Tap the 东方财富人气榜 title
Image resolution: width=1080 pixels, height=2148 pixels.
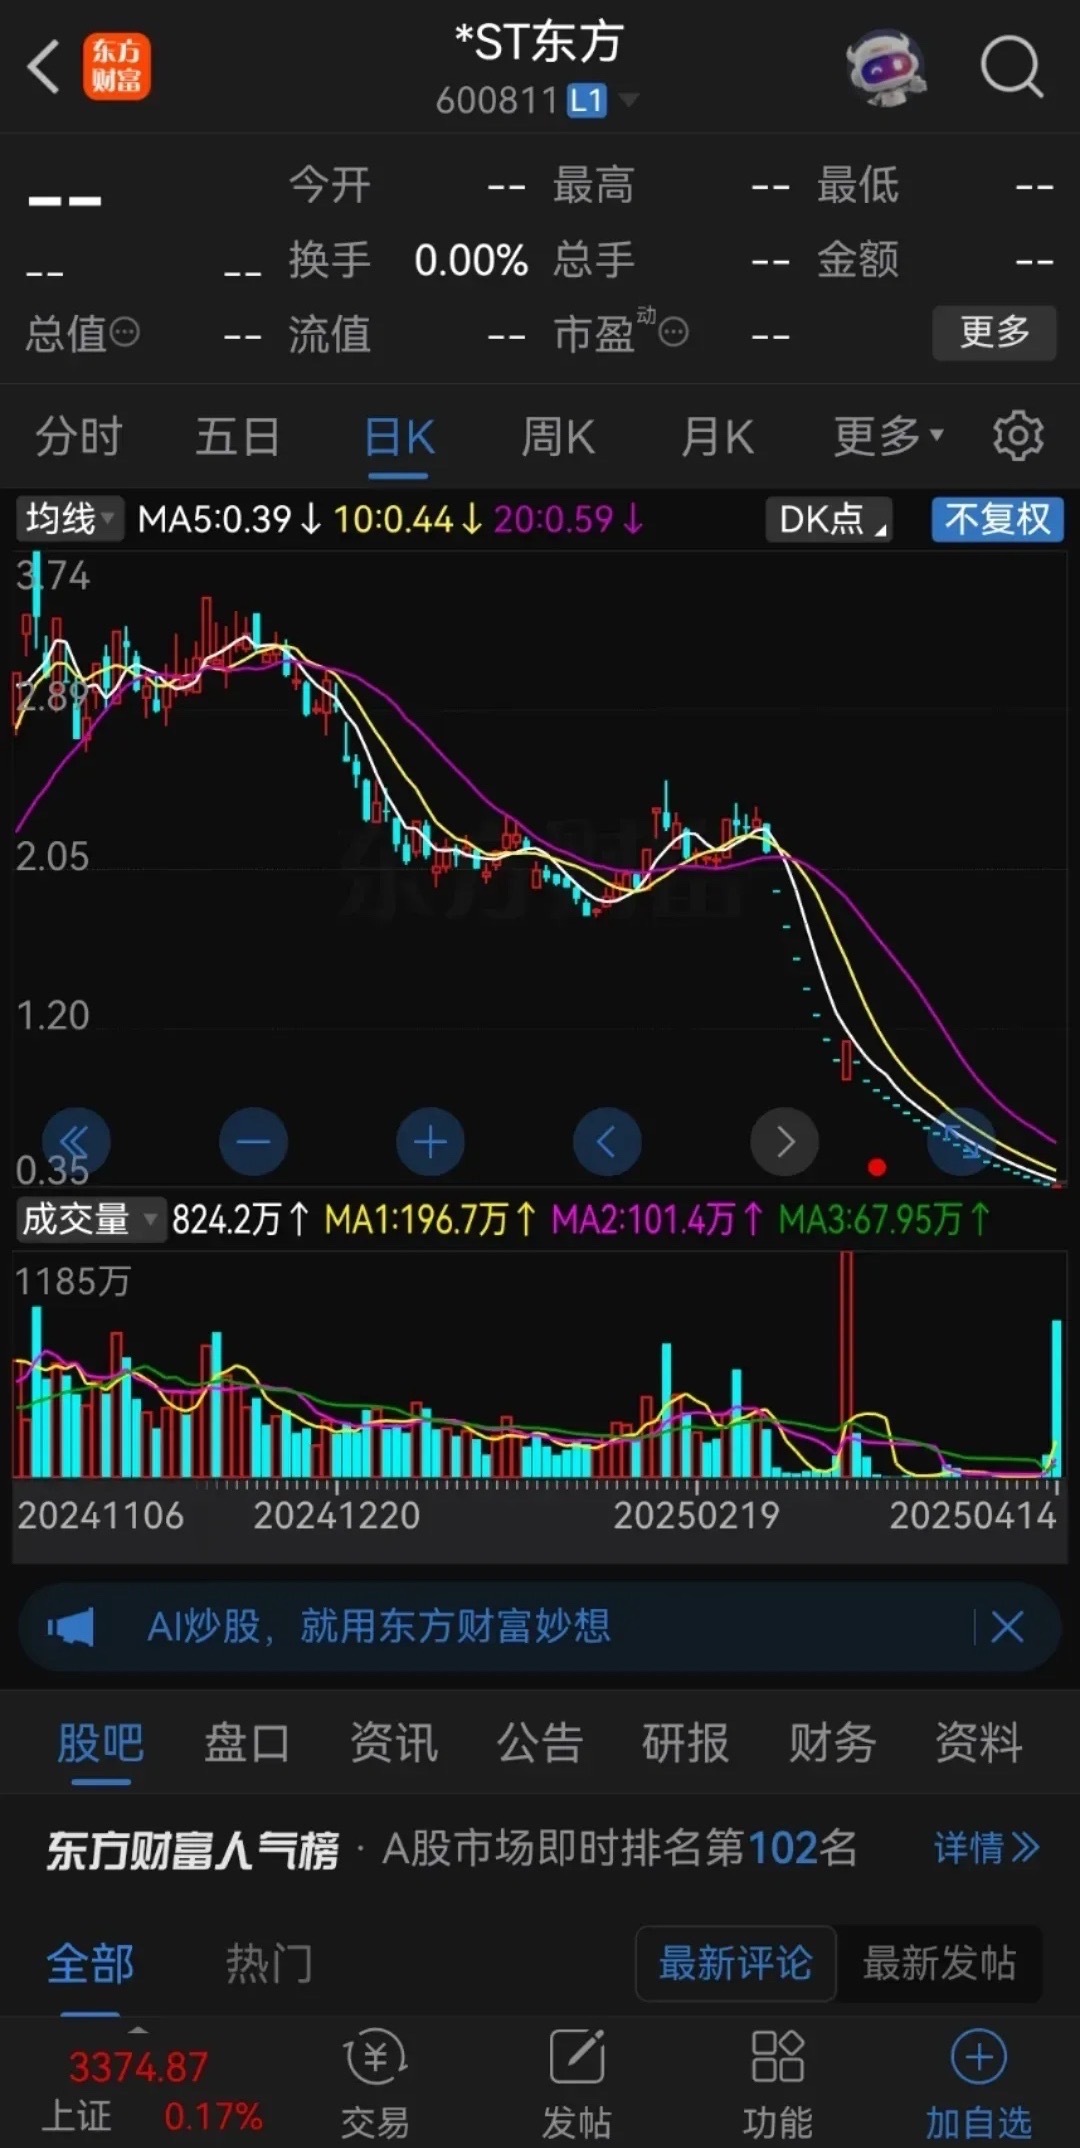(193, 1849)
